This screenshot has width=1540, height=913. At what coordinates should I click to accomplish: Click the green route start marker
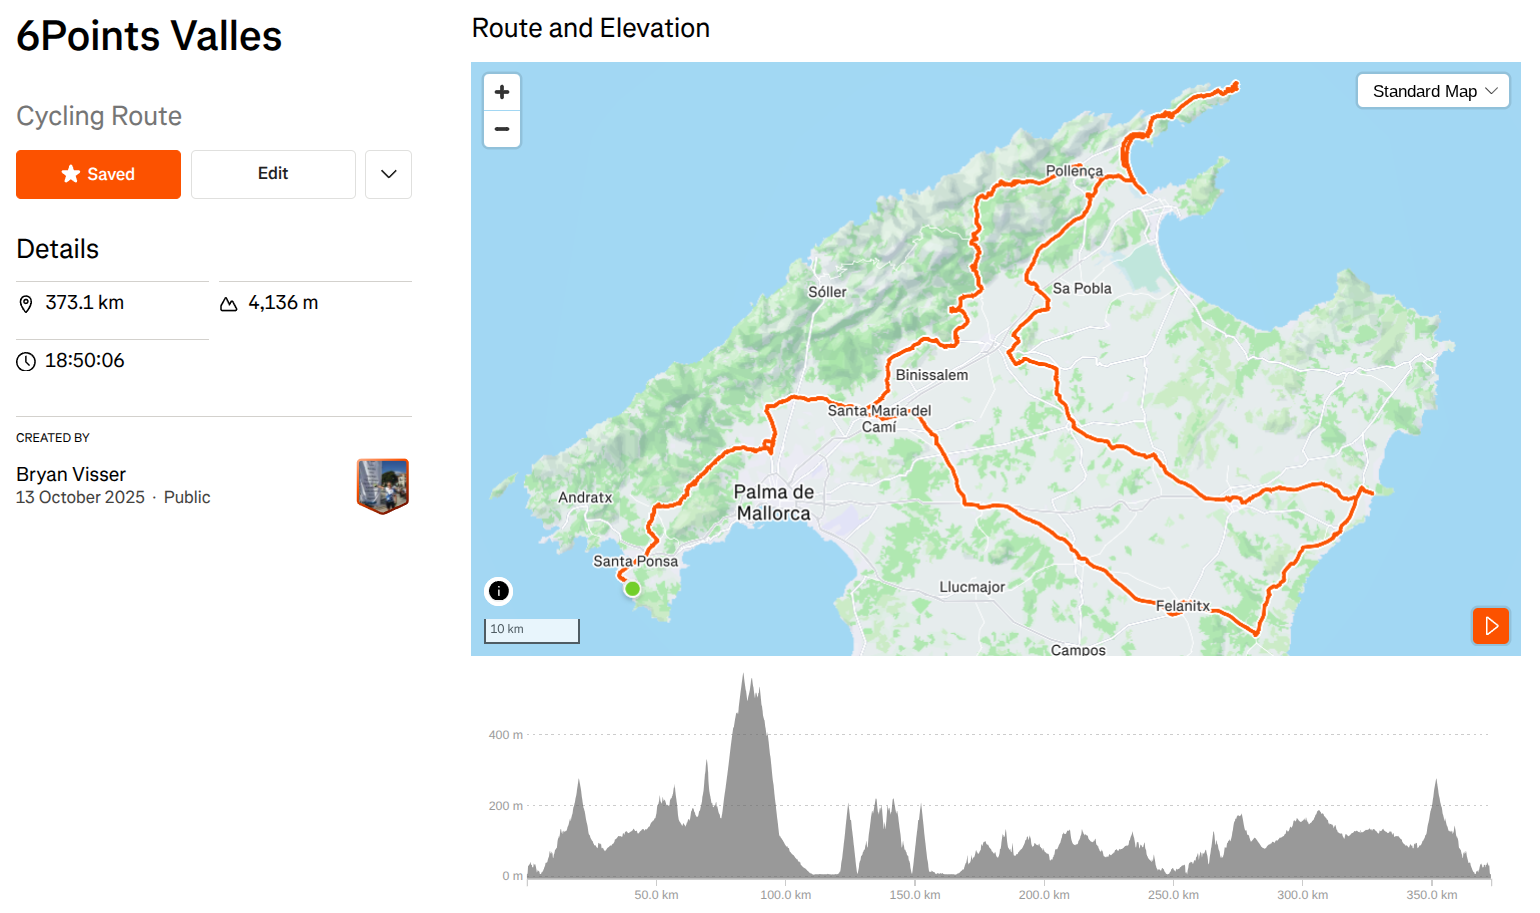click(632, 589)
